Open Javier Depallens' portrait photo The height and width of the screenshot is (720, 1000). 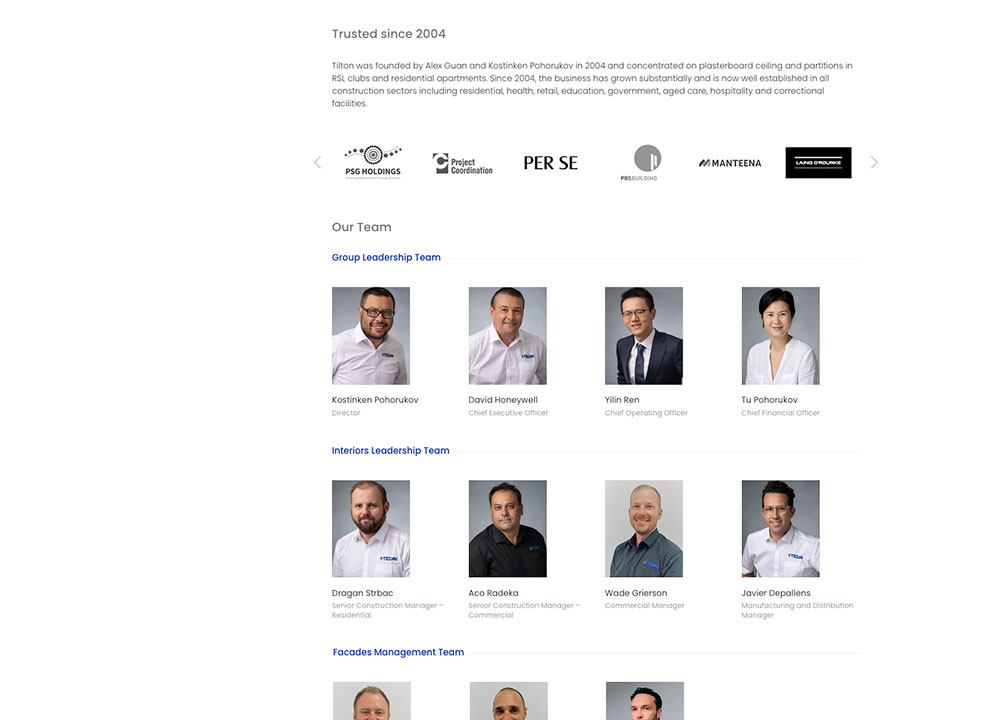[780, 529]
